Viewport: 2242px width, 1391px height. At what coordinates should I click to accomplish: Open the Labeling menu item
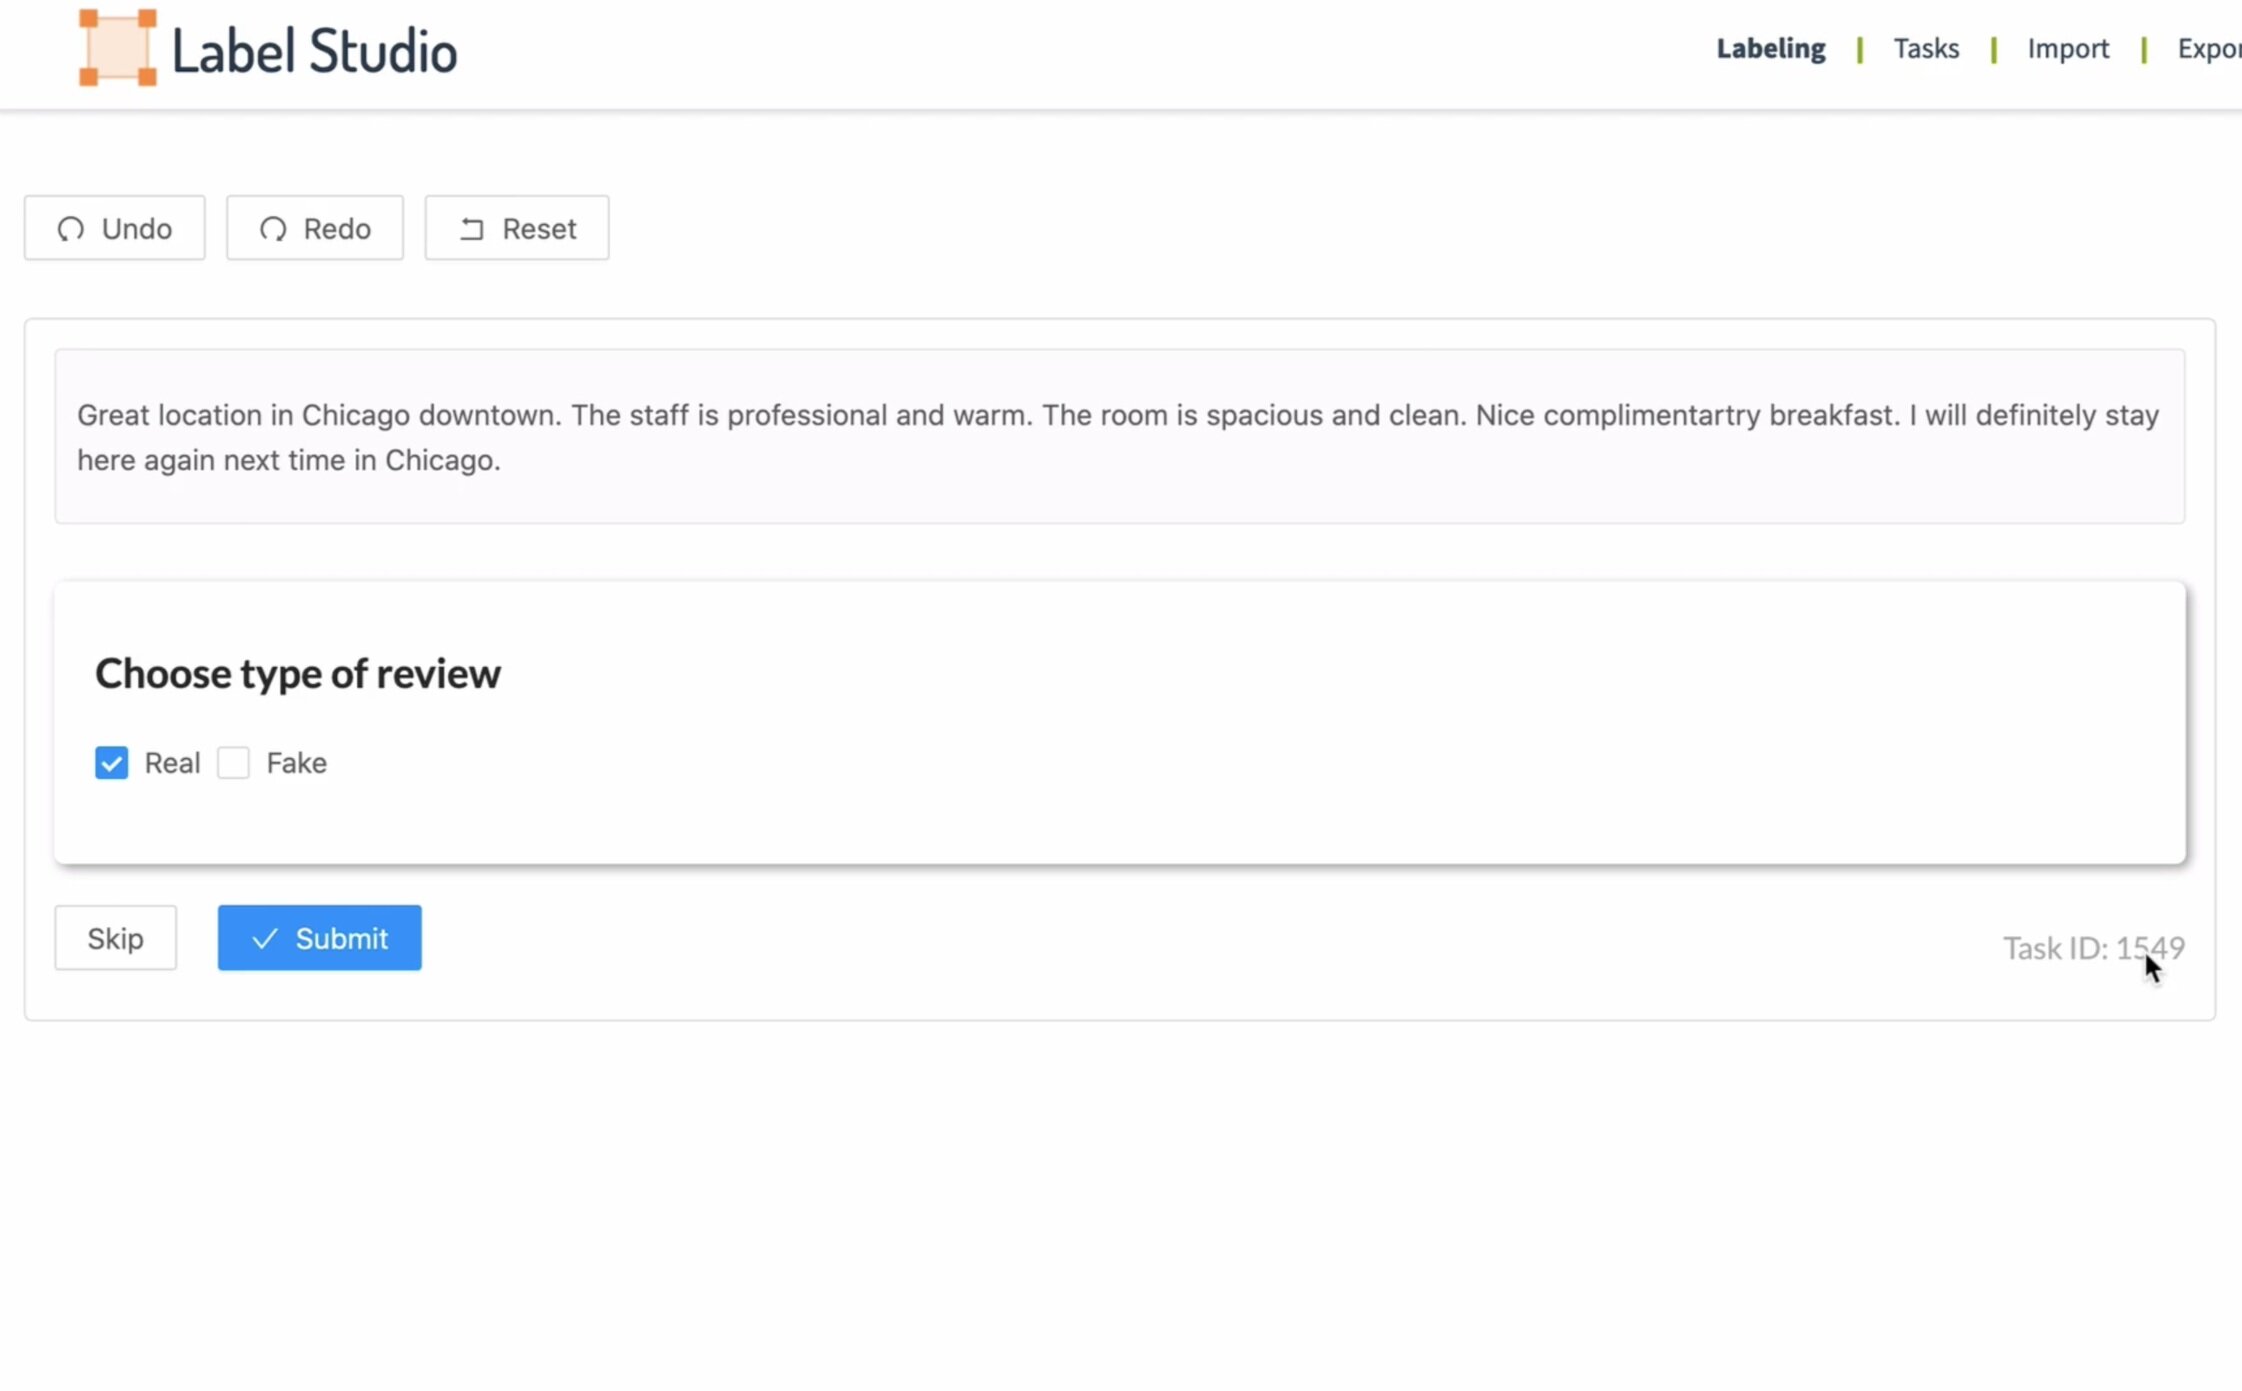click(1770, 48)
